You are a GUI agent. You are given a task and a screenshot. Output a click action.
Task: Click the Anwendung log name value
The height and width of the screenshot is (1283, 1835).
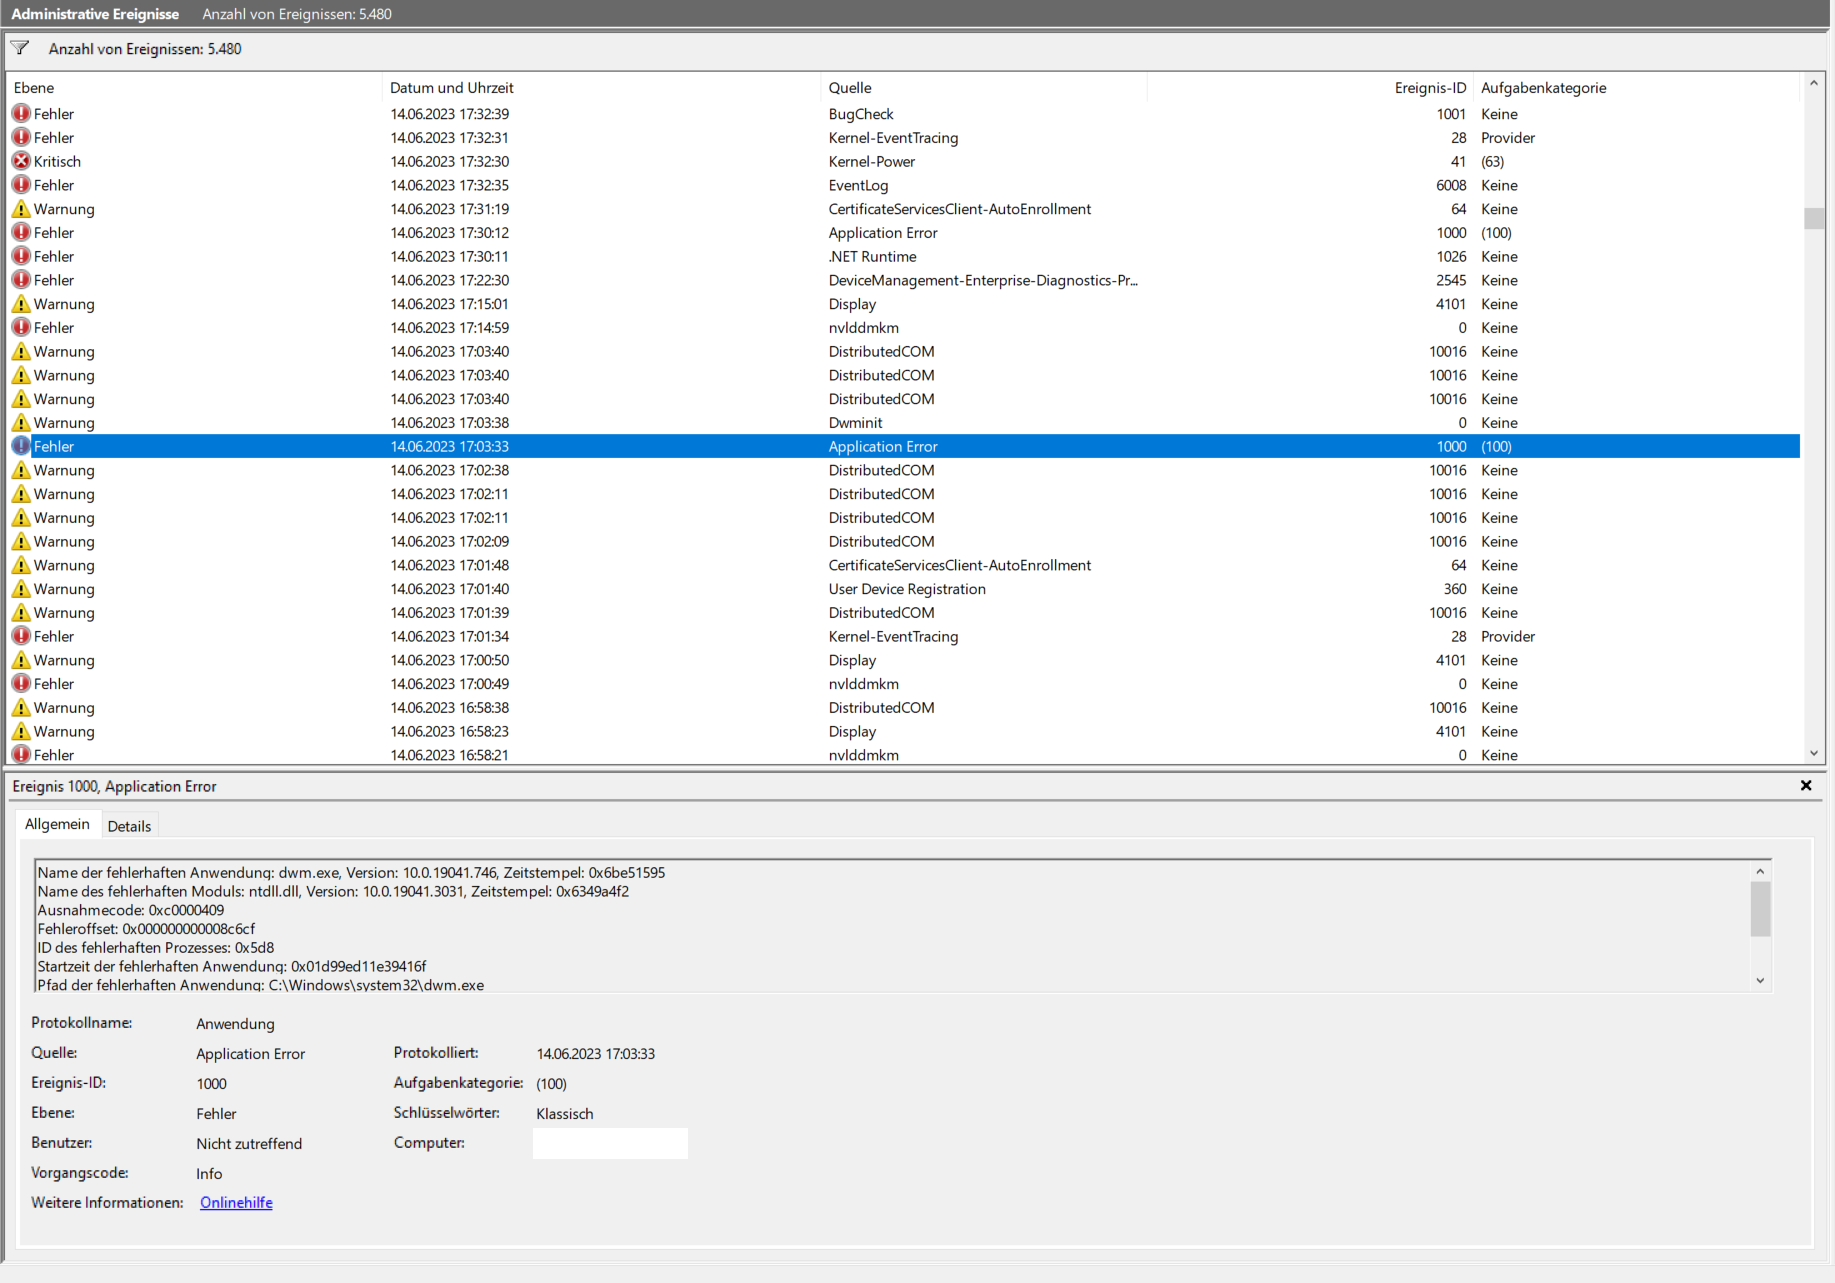click(235, 1023)
